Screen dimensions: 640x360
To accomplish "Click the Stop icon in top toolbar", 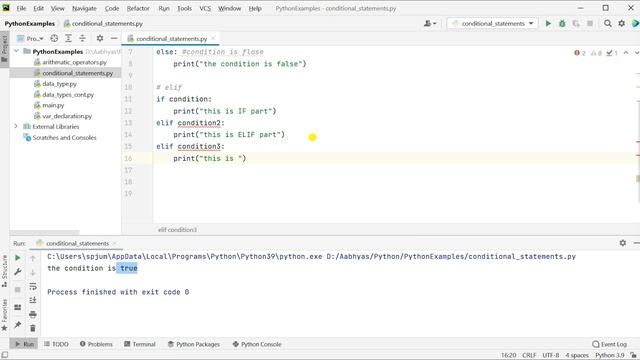I will (590, 24).
